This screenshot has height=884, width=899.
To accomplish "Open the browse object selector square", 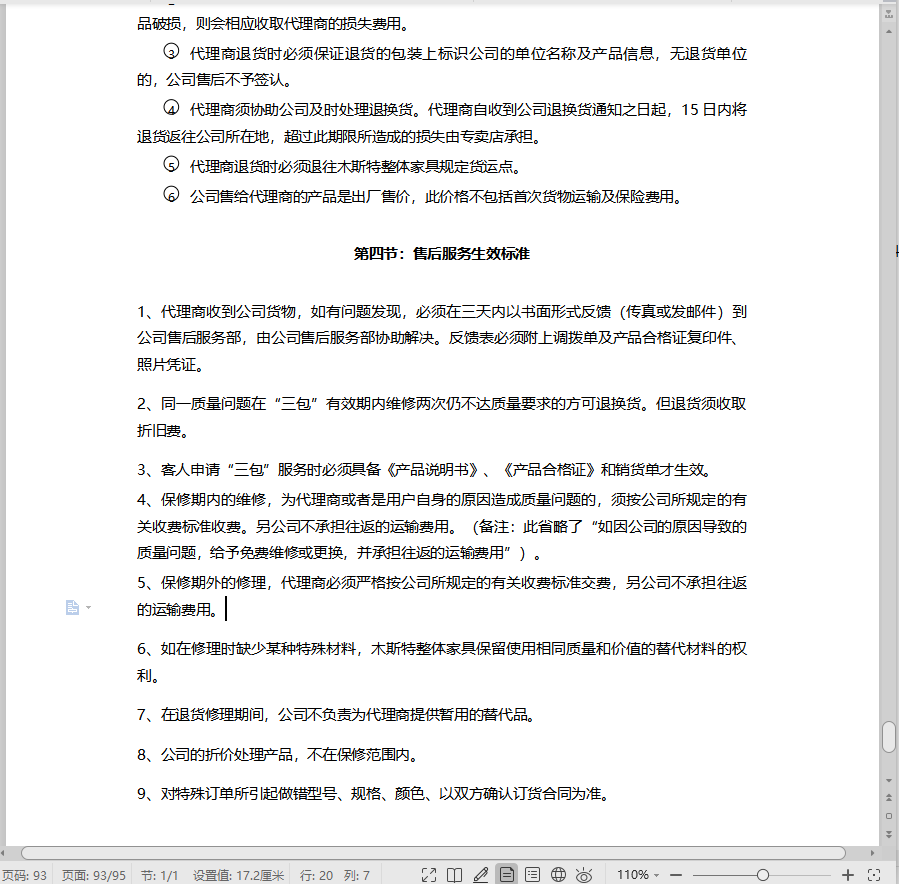I will tap(888, 815).
